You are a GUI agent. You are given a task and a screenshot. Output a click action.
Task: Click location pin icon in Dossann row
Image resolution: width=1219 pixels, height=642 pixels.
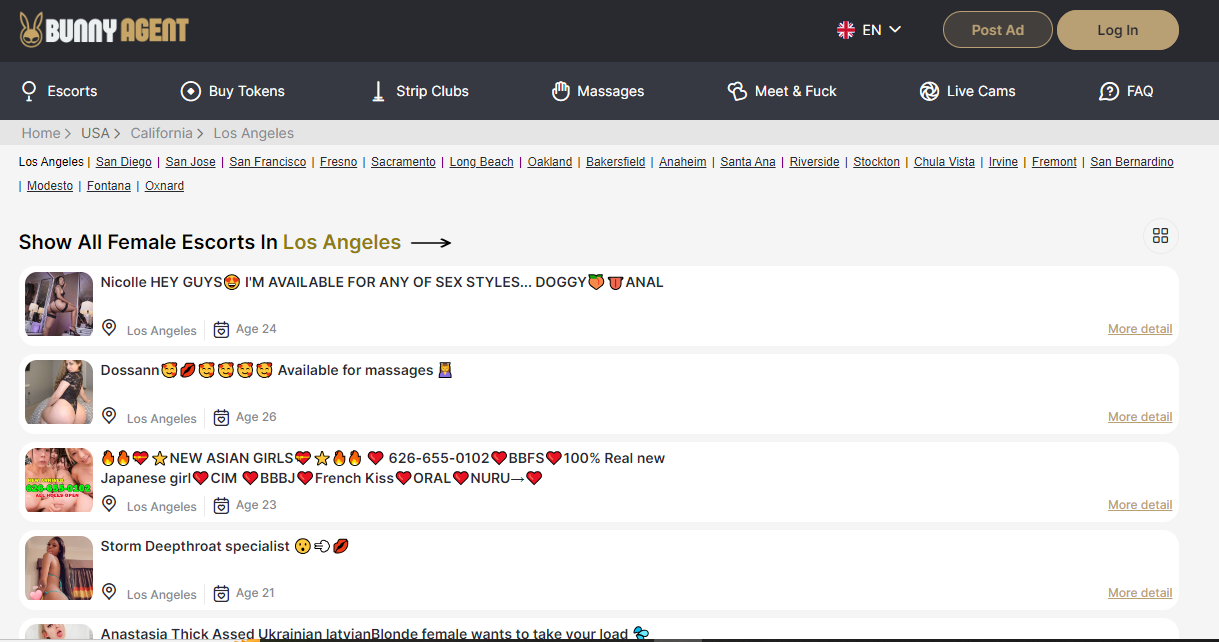pyautogui.click(x=109, y=416)
